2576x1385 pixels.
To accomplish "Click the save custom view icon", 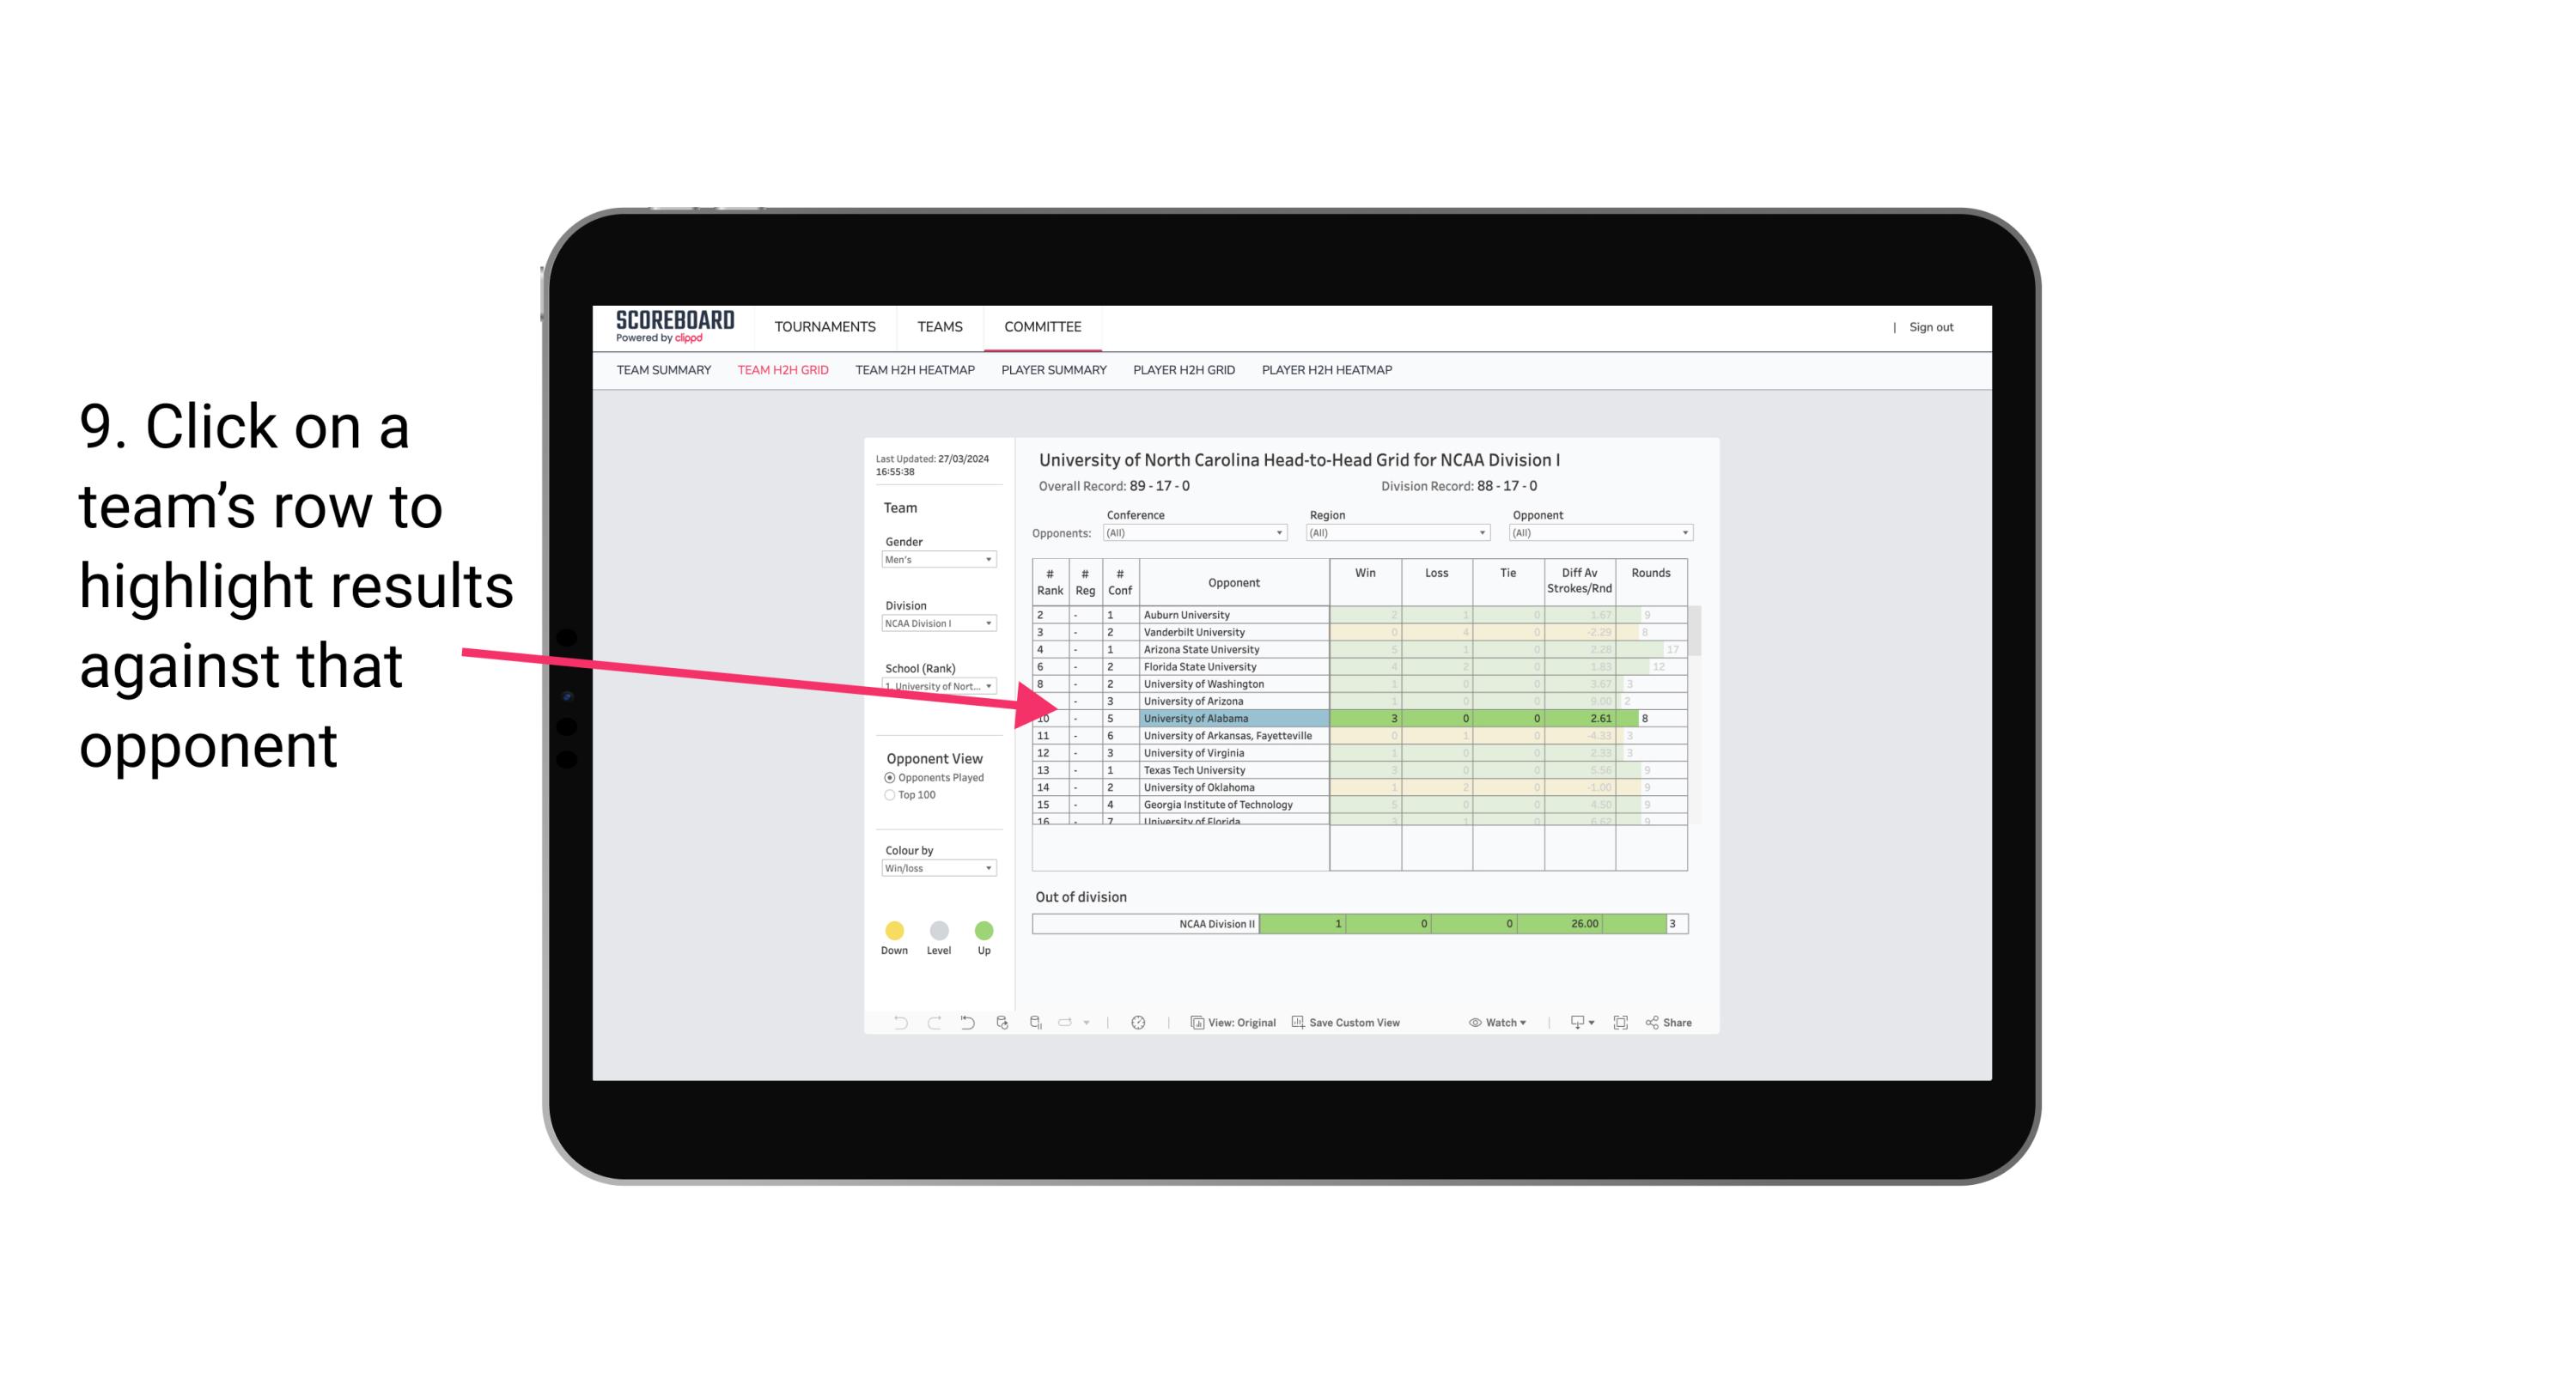I will tap(1298, 1025).
